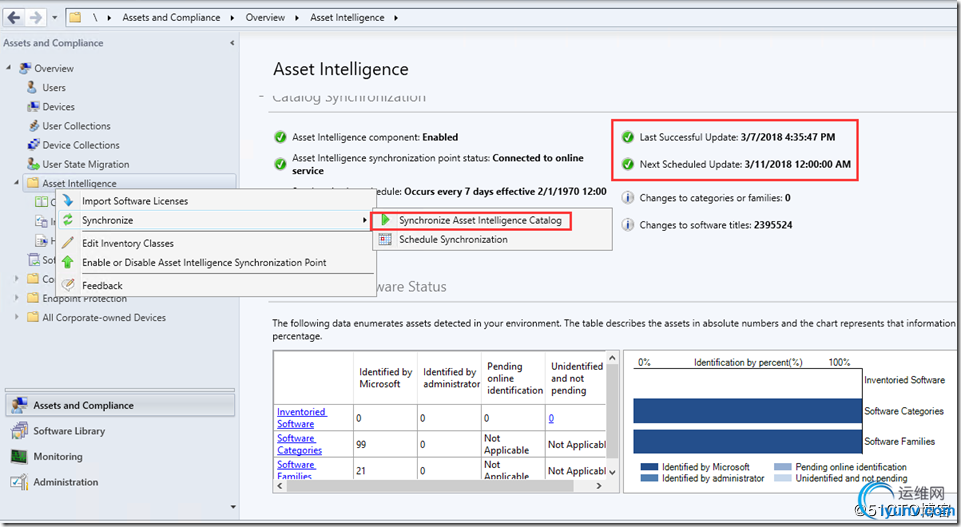The width and height of the screenshot is (961, 527).
Task: Click the User Collections icon
Action: click(x=34, y=126)
